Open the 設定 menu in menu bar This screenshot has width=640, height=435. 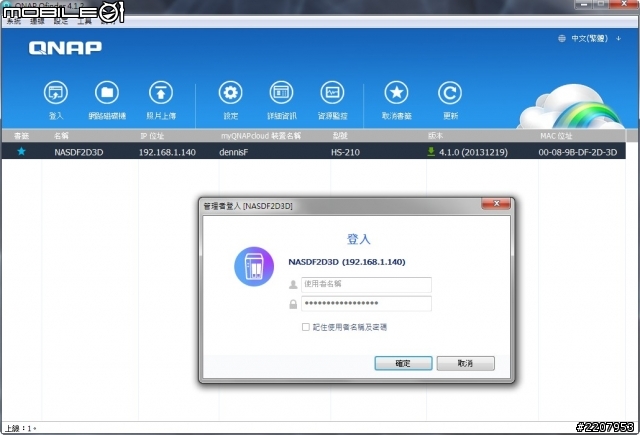(x=61, y=21)
